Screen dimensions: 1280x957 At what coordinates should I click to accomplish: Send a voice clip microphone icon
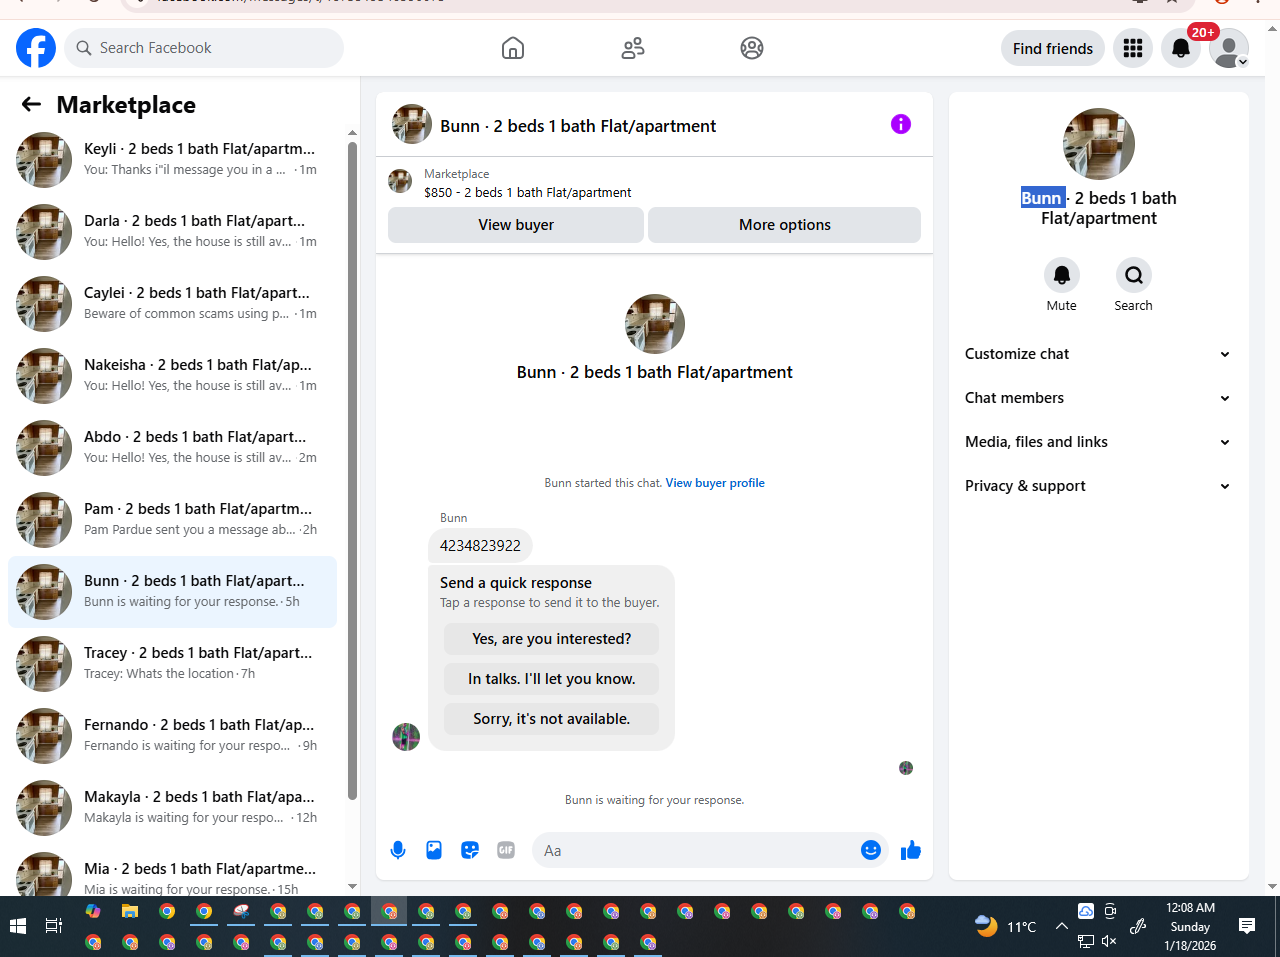pyautogui.click(x=398, y=850)
